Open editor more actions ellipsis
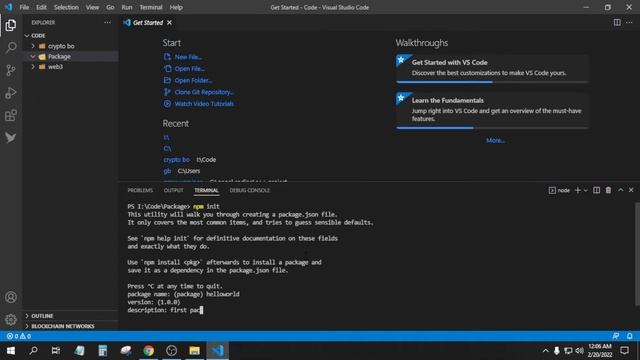 [629, 22]
